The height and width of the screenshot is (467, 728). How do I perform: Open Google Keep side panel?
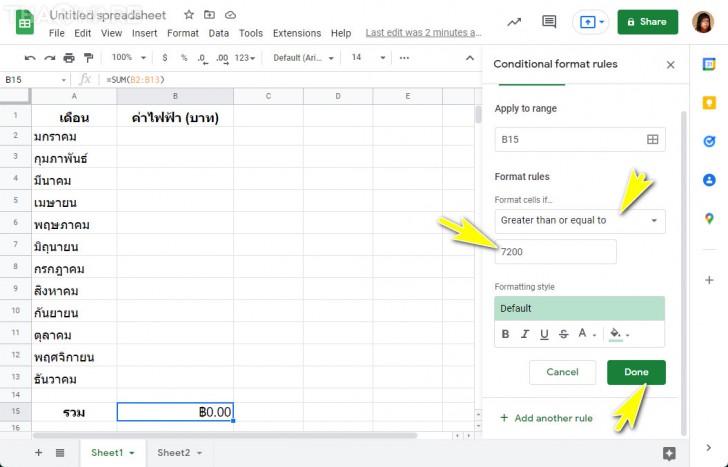709,103
